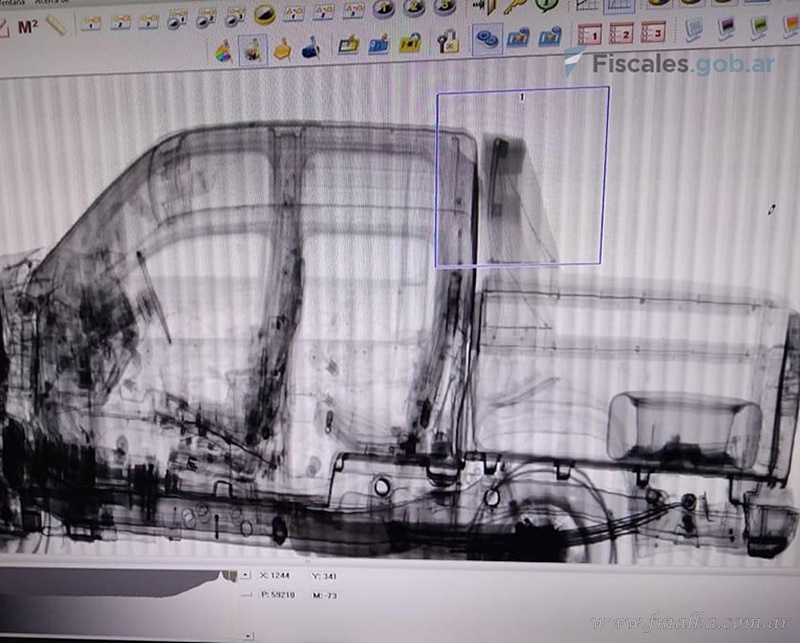Click the color palette paint icon
The width and height of the screenshot is (800, 643).
tap(223, 49)
